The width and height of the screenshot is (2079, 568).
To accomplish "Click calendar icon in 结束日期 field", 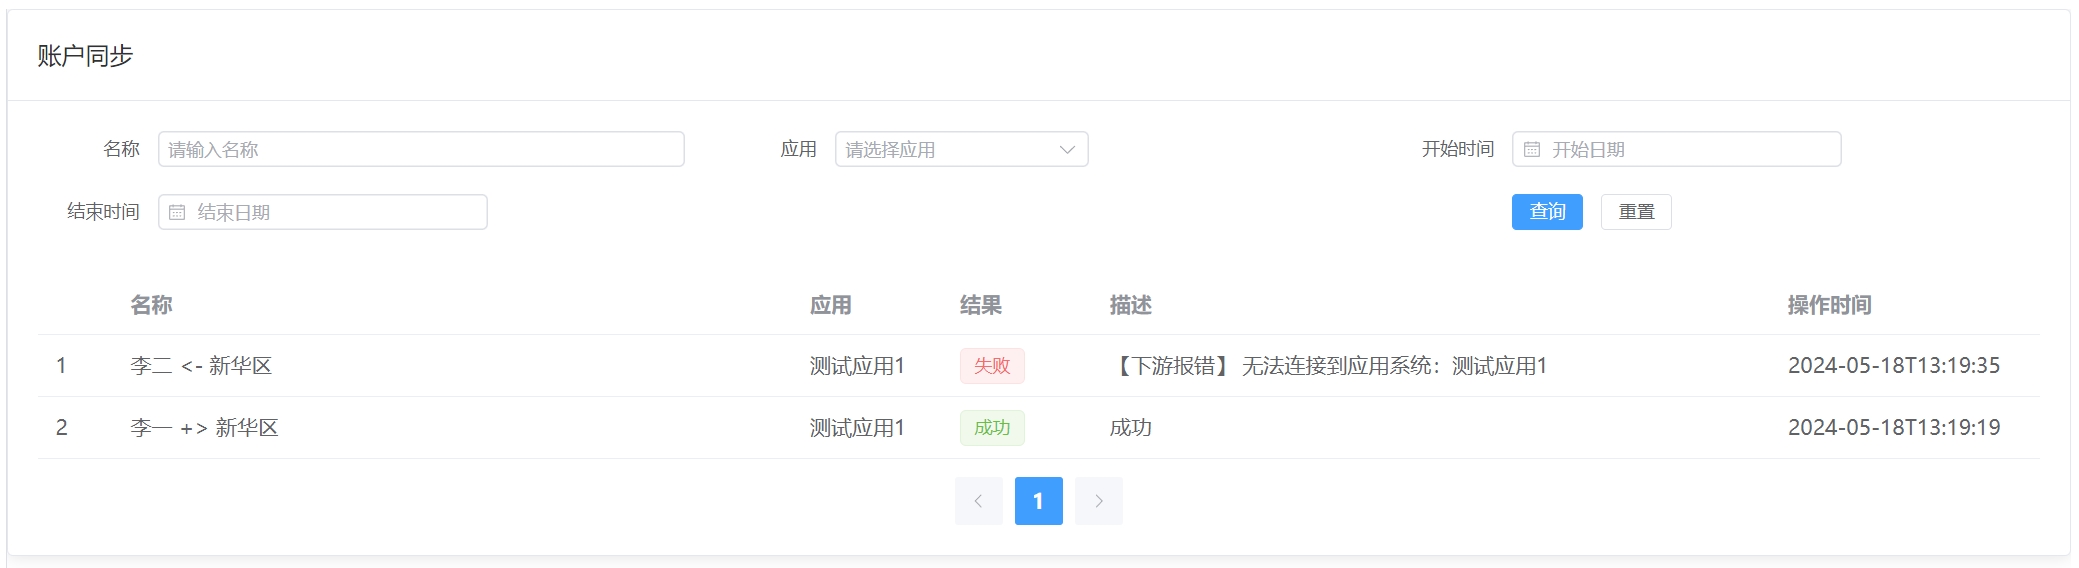I will [x=177, y=212].
